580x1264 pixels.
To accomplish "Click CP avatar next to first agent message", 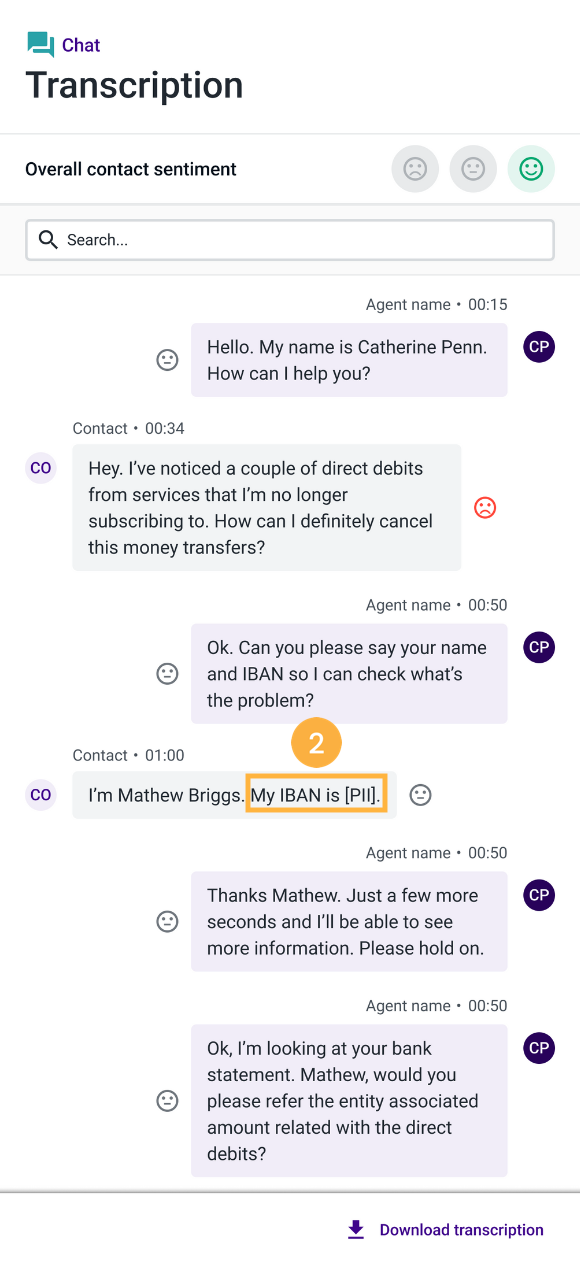I will coord(539,347).
